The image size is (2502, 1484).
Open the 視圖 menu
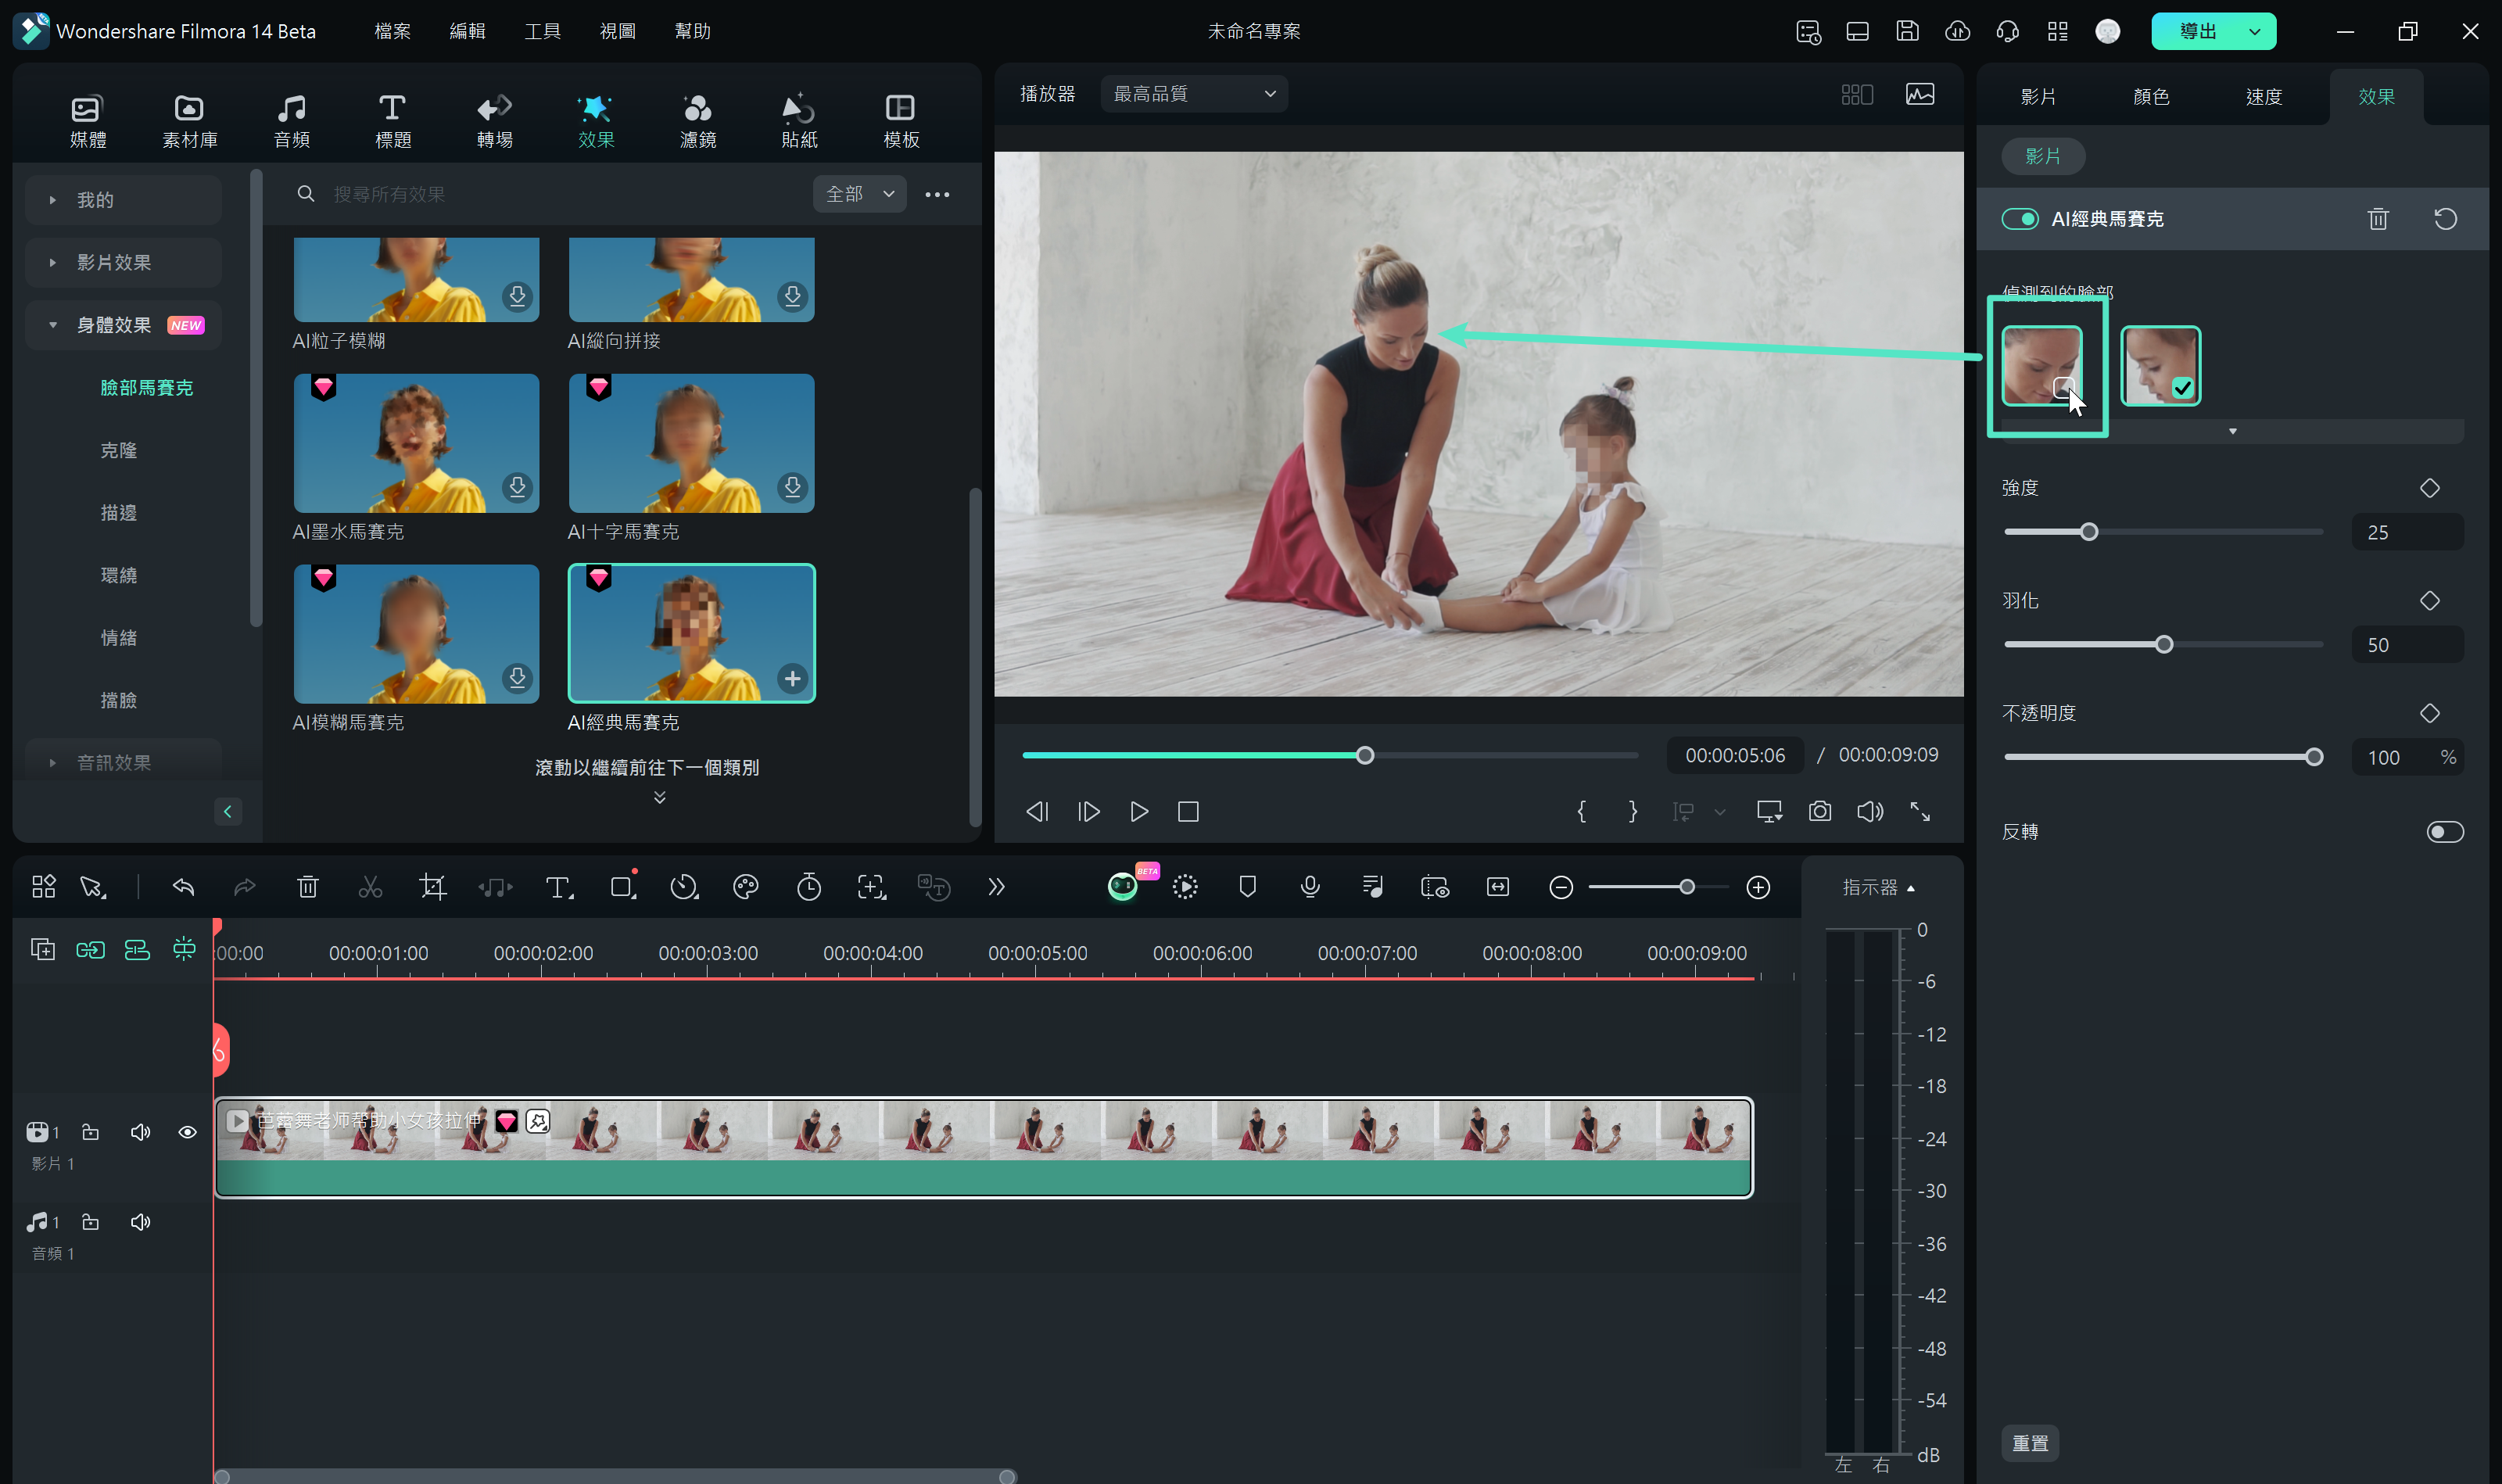pos(617,31)
